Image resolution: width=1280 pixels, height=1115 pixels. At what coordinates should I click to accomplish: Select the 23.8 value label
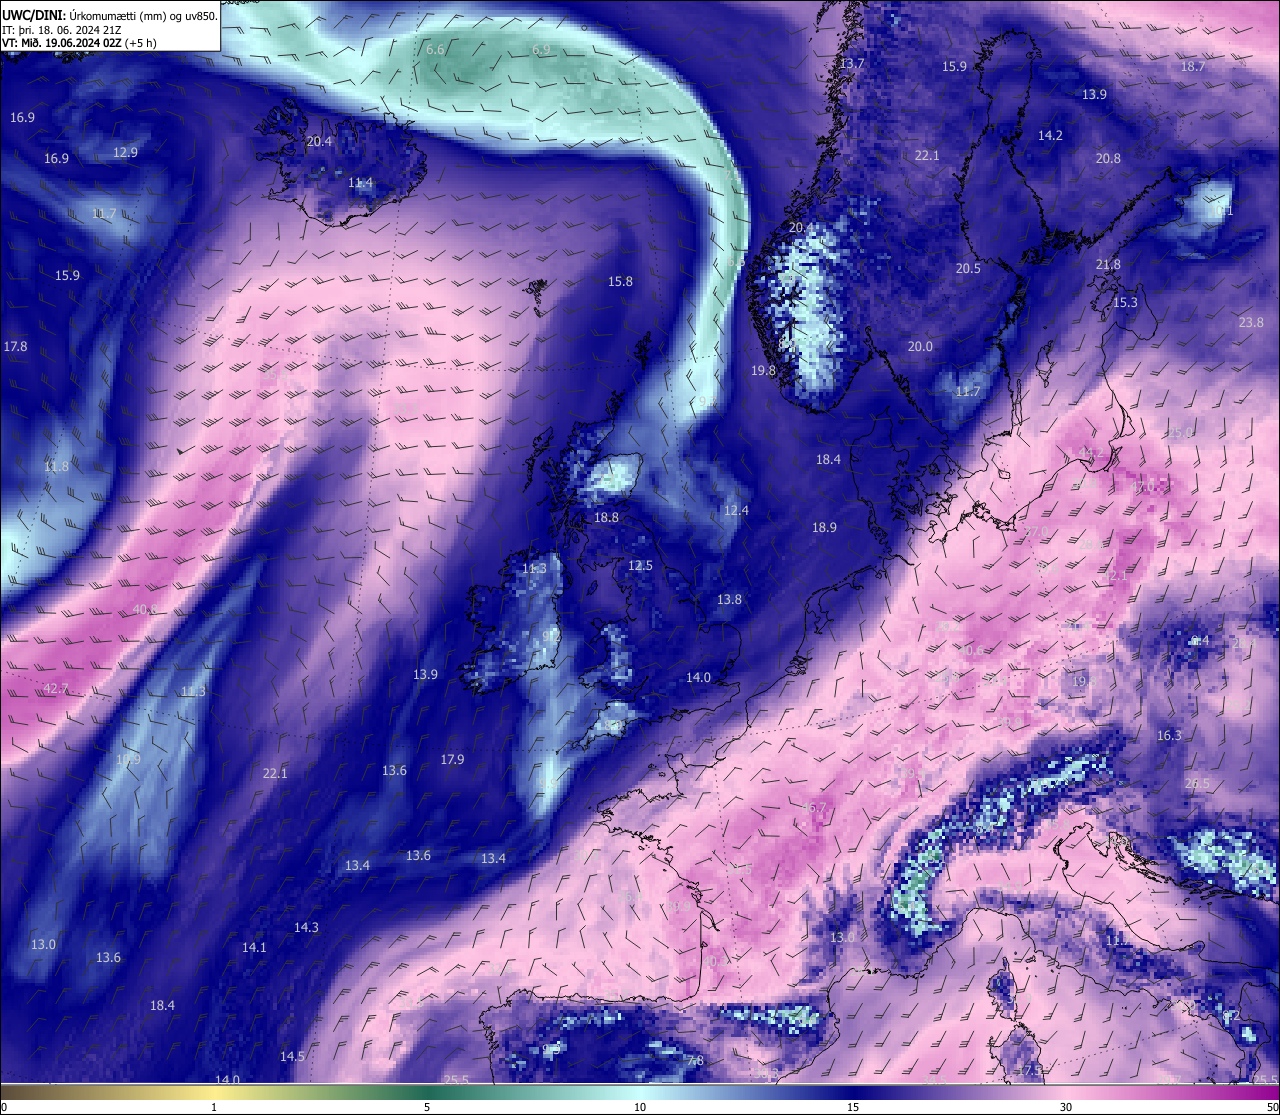click(x=1251, y=323)
